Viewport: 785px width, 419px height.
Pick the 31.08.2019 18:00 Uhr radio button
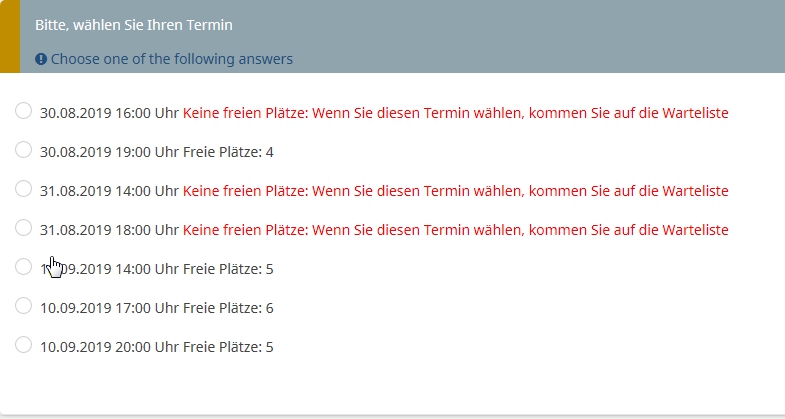(24, 228)
